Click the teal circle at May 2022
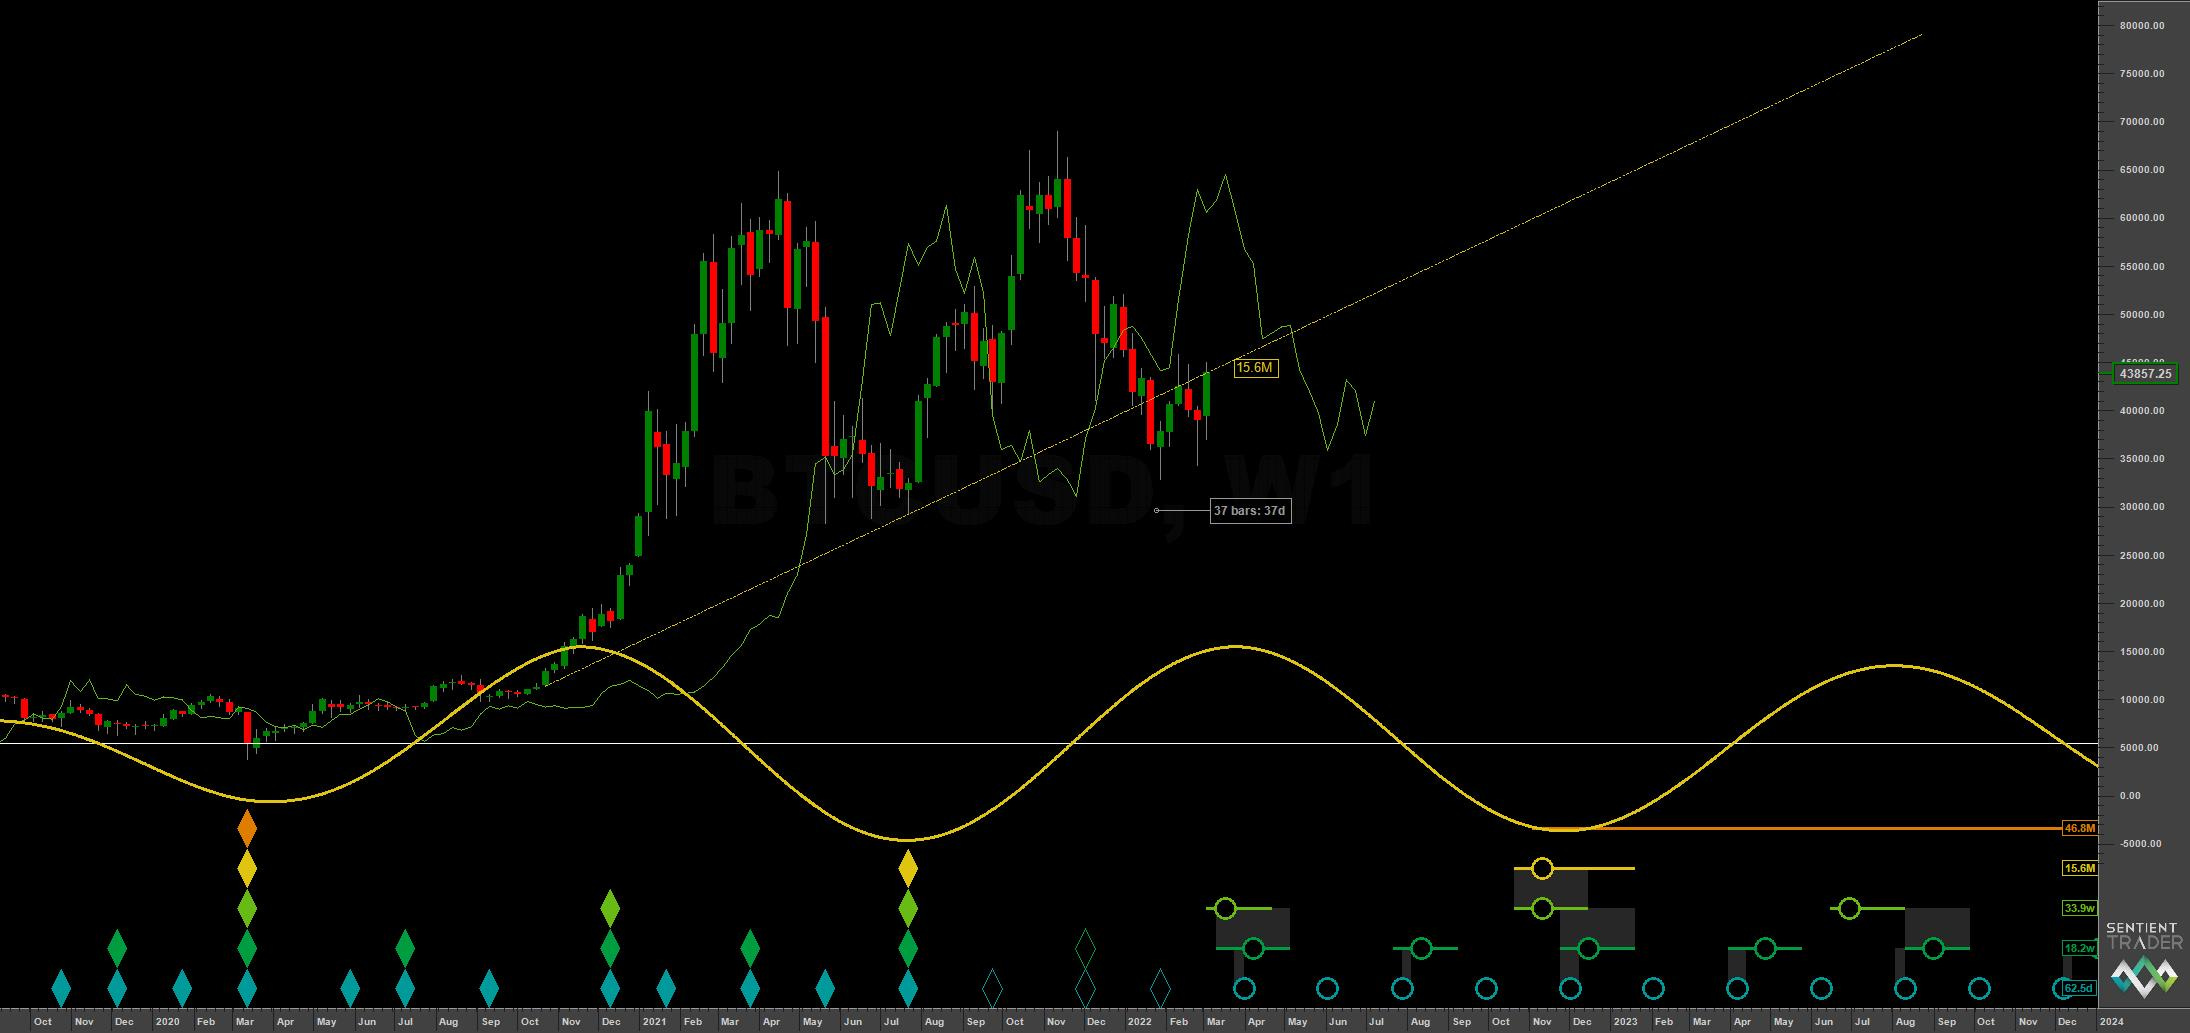The image size is (2190, 1033). (x=1327, y=988)
